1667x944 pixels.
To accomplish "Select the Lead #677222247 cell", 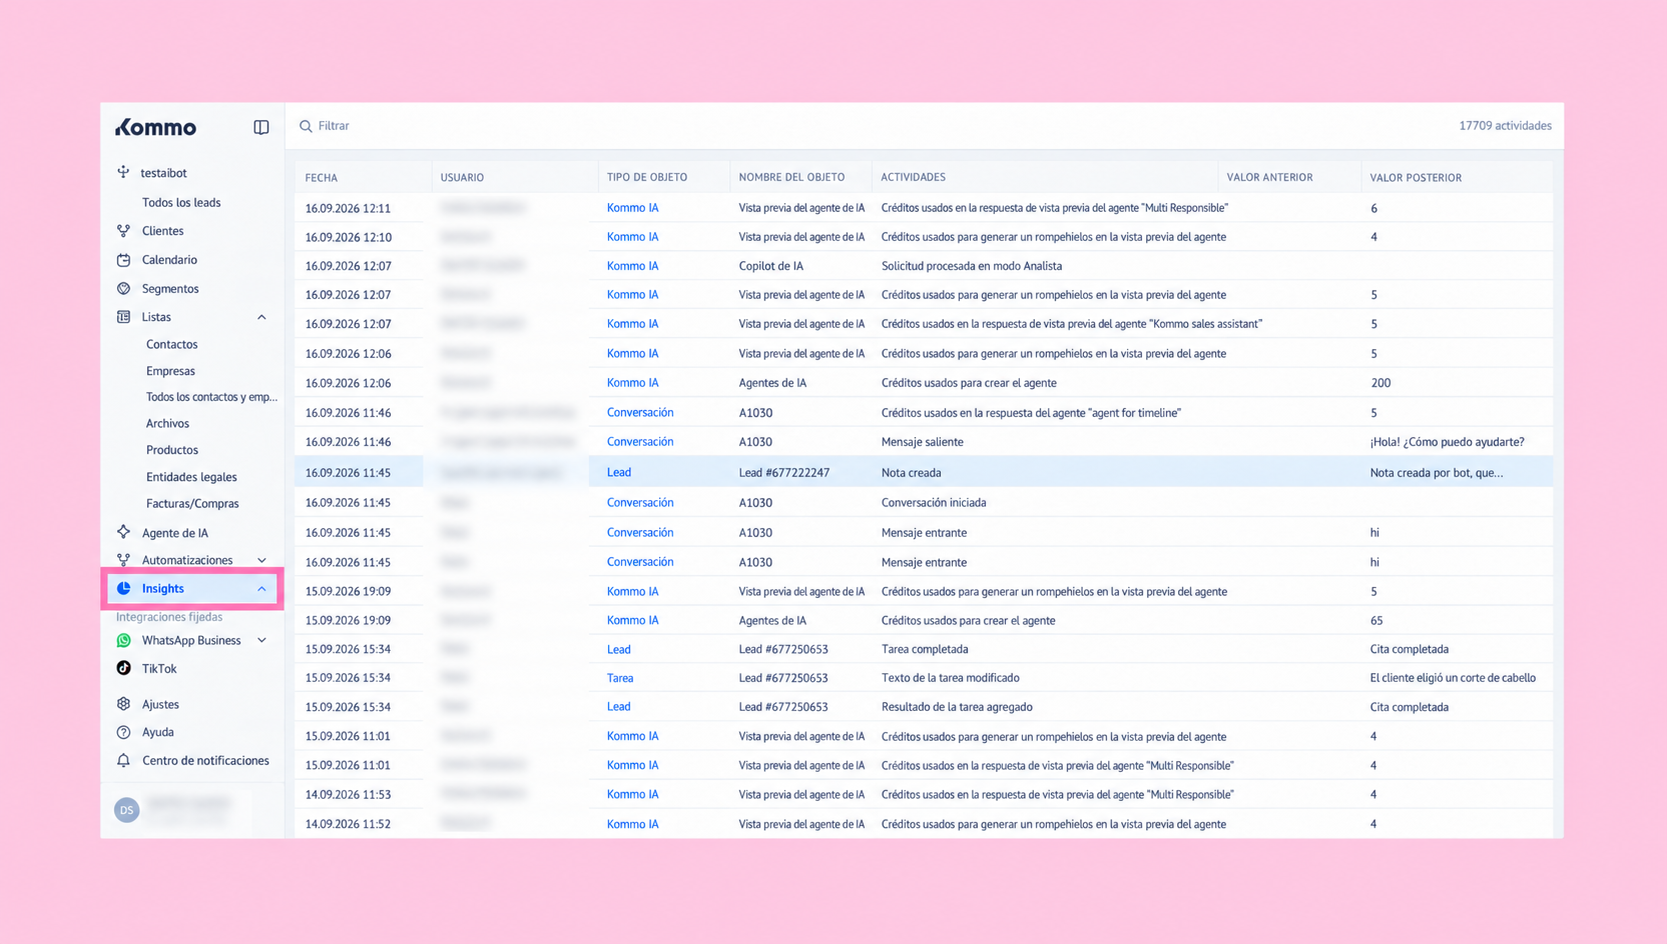I will tap(784, 472).
